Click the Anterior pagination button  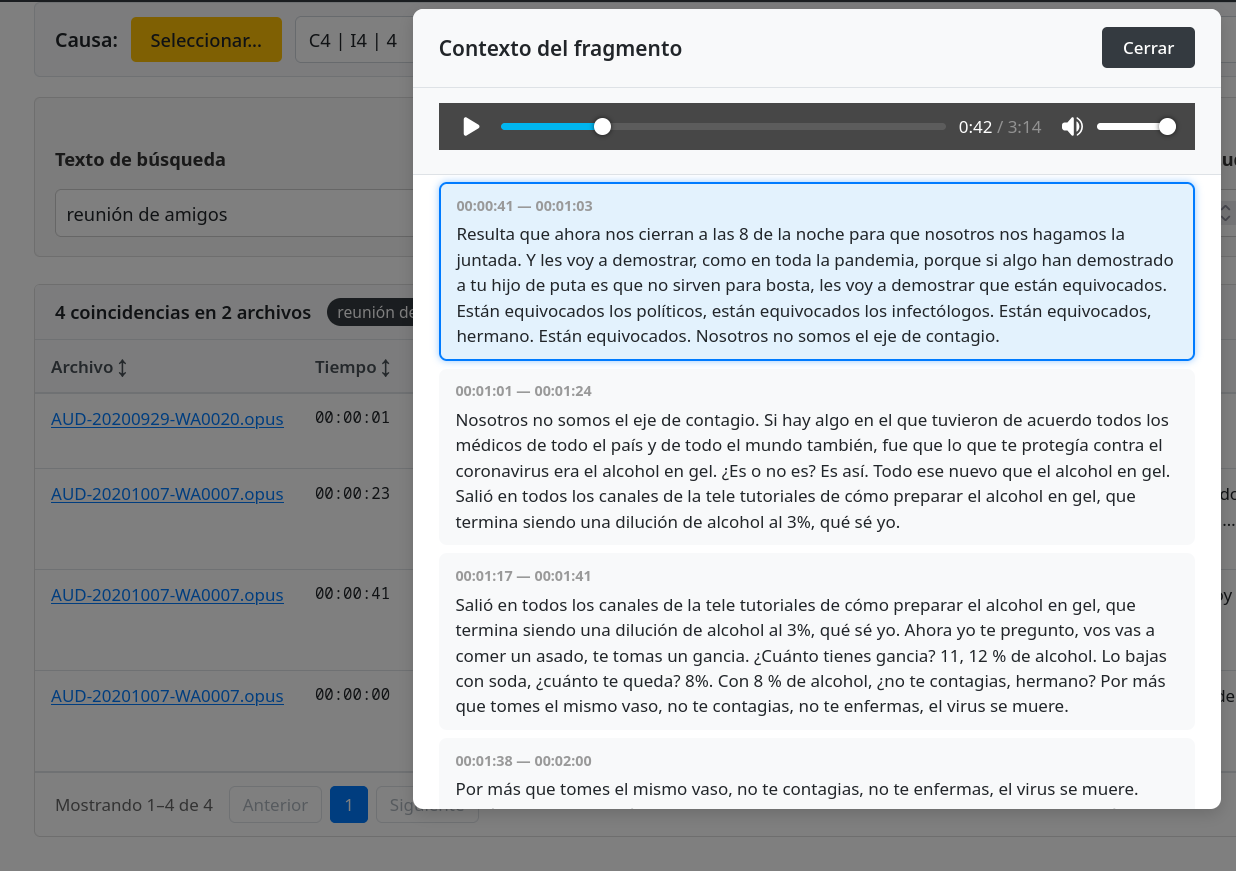(275, 805)
